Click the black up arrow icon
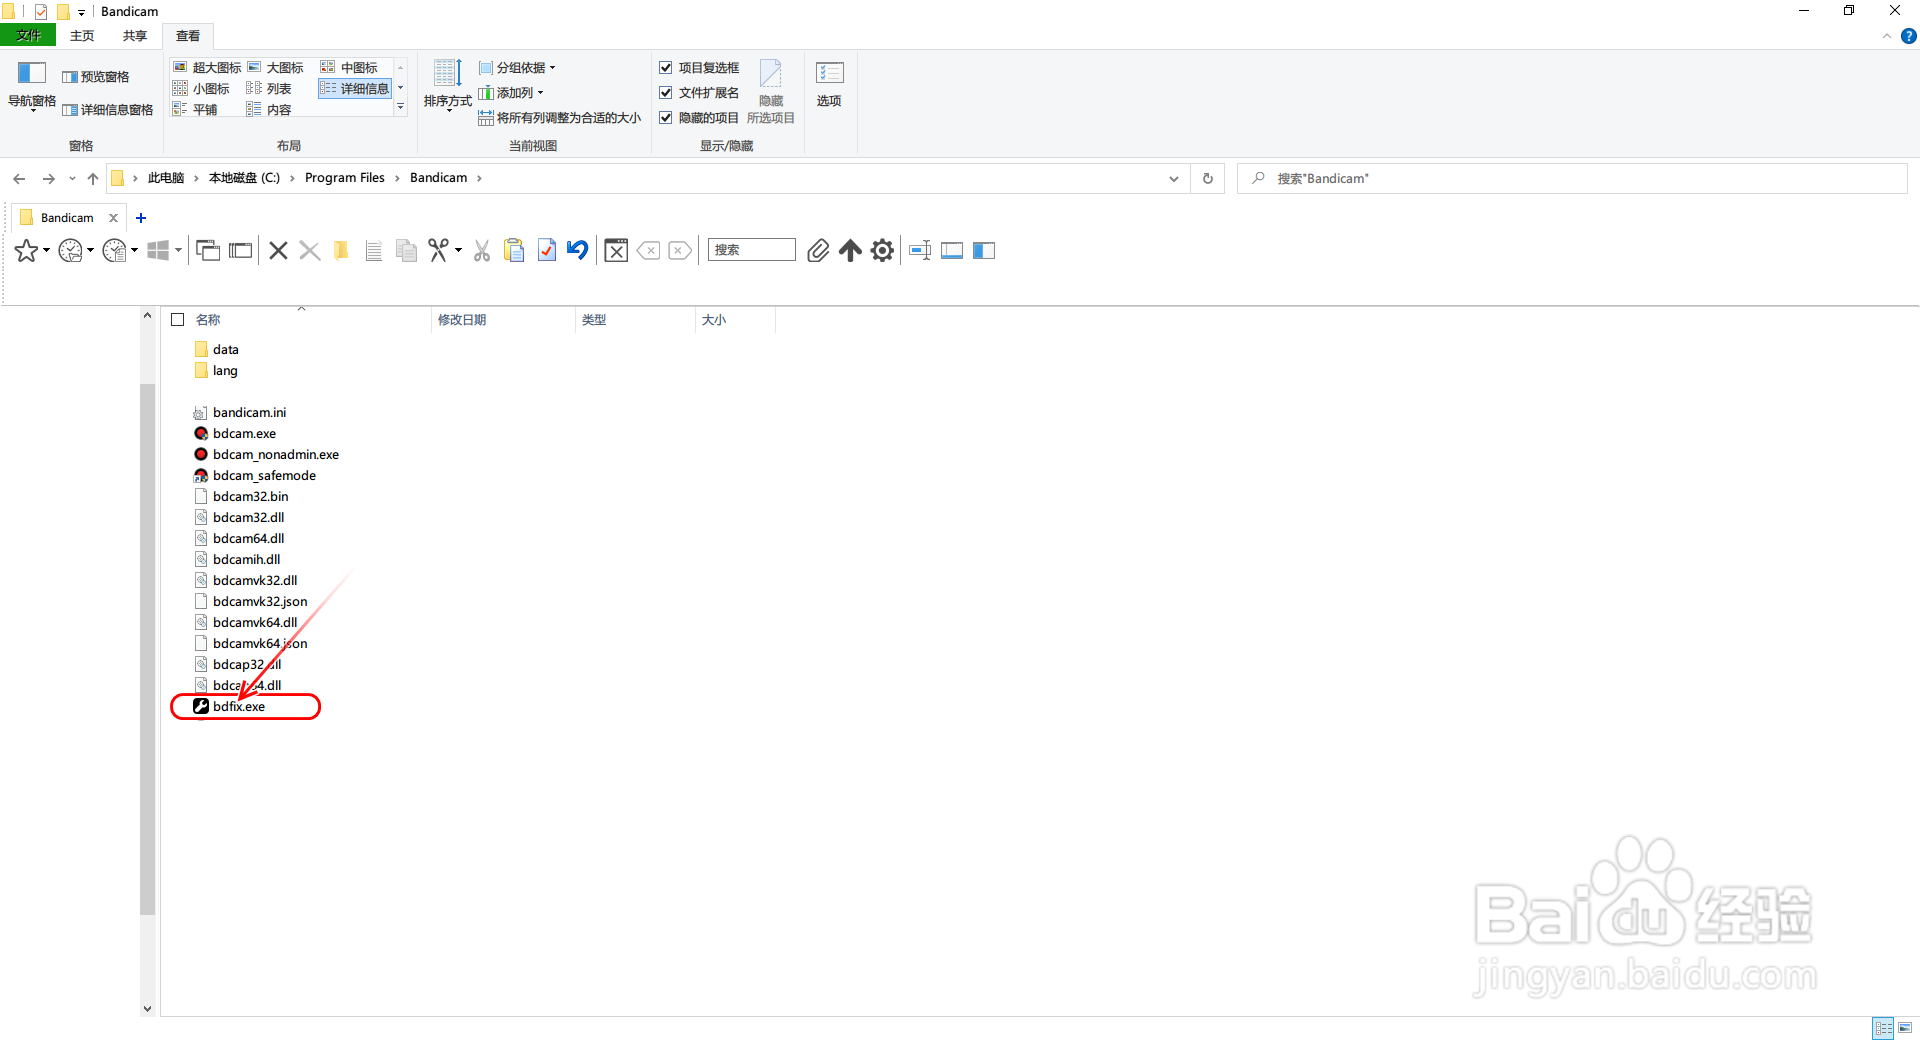 850,251
